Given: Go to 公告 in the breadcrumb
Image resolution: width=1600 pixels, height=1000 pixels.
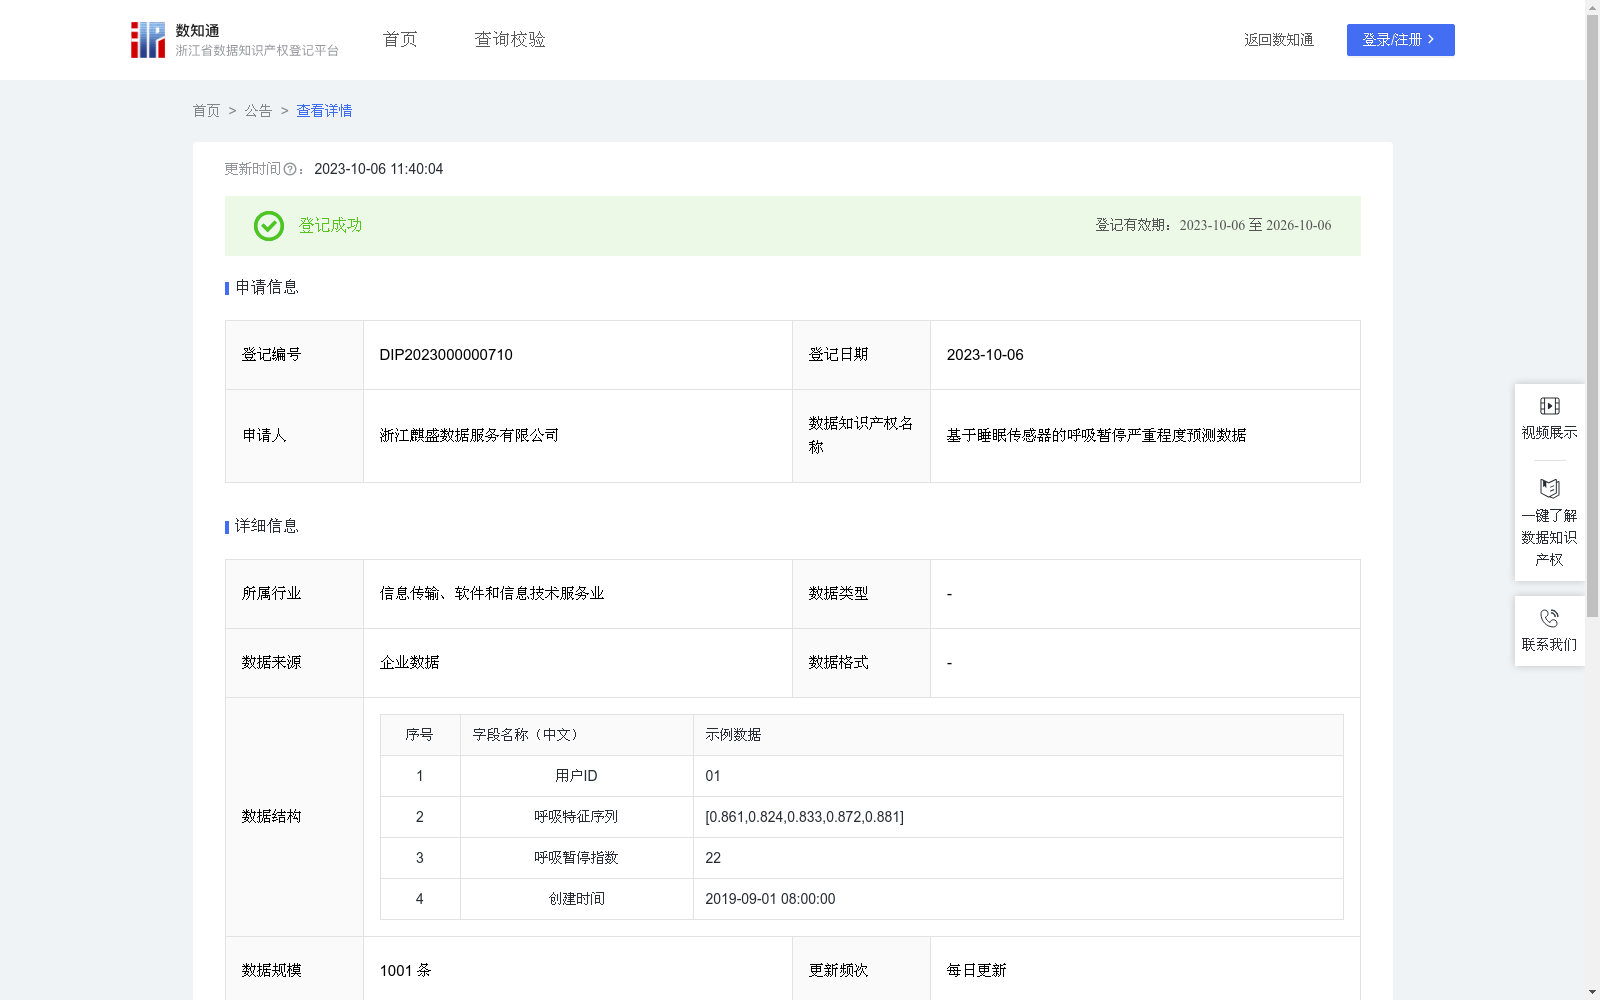Looking at the screenshot, I should coord(258,111).
